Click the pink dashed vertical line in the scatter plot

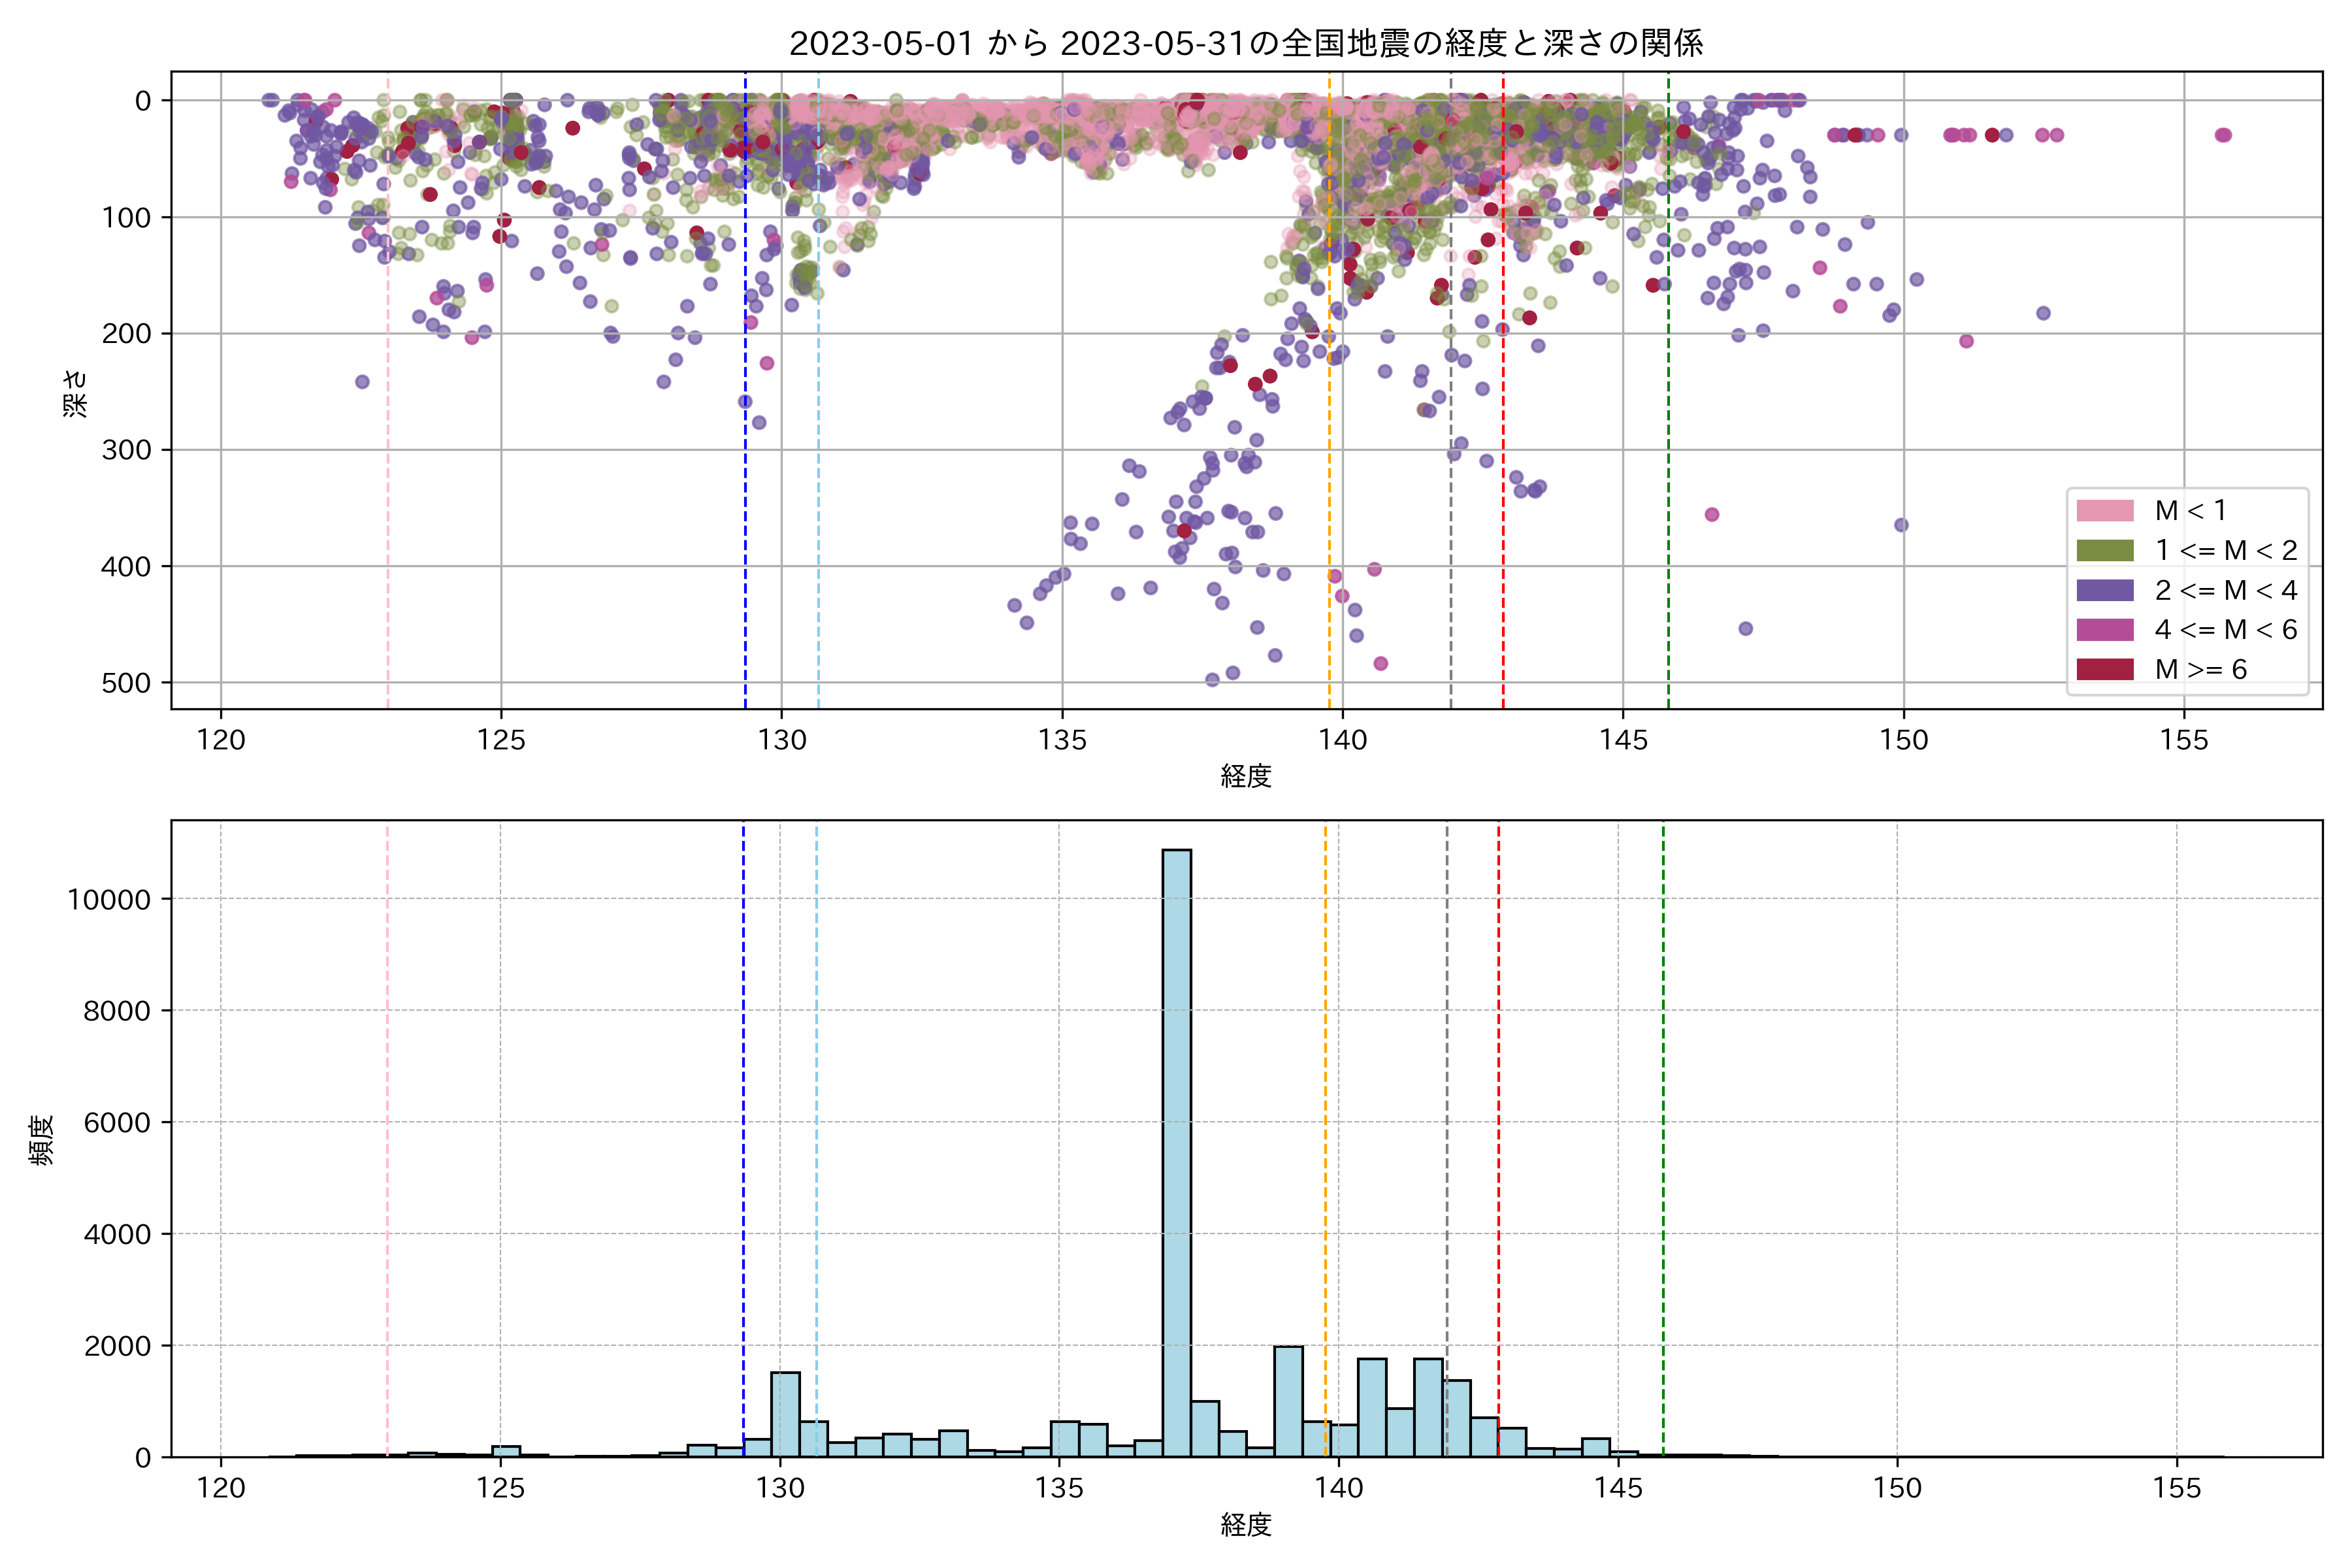[388, 400]
